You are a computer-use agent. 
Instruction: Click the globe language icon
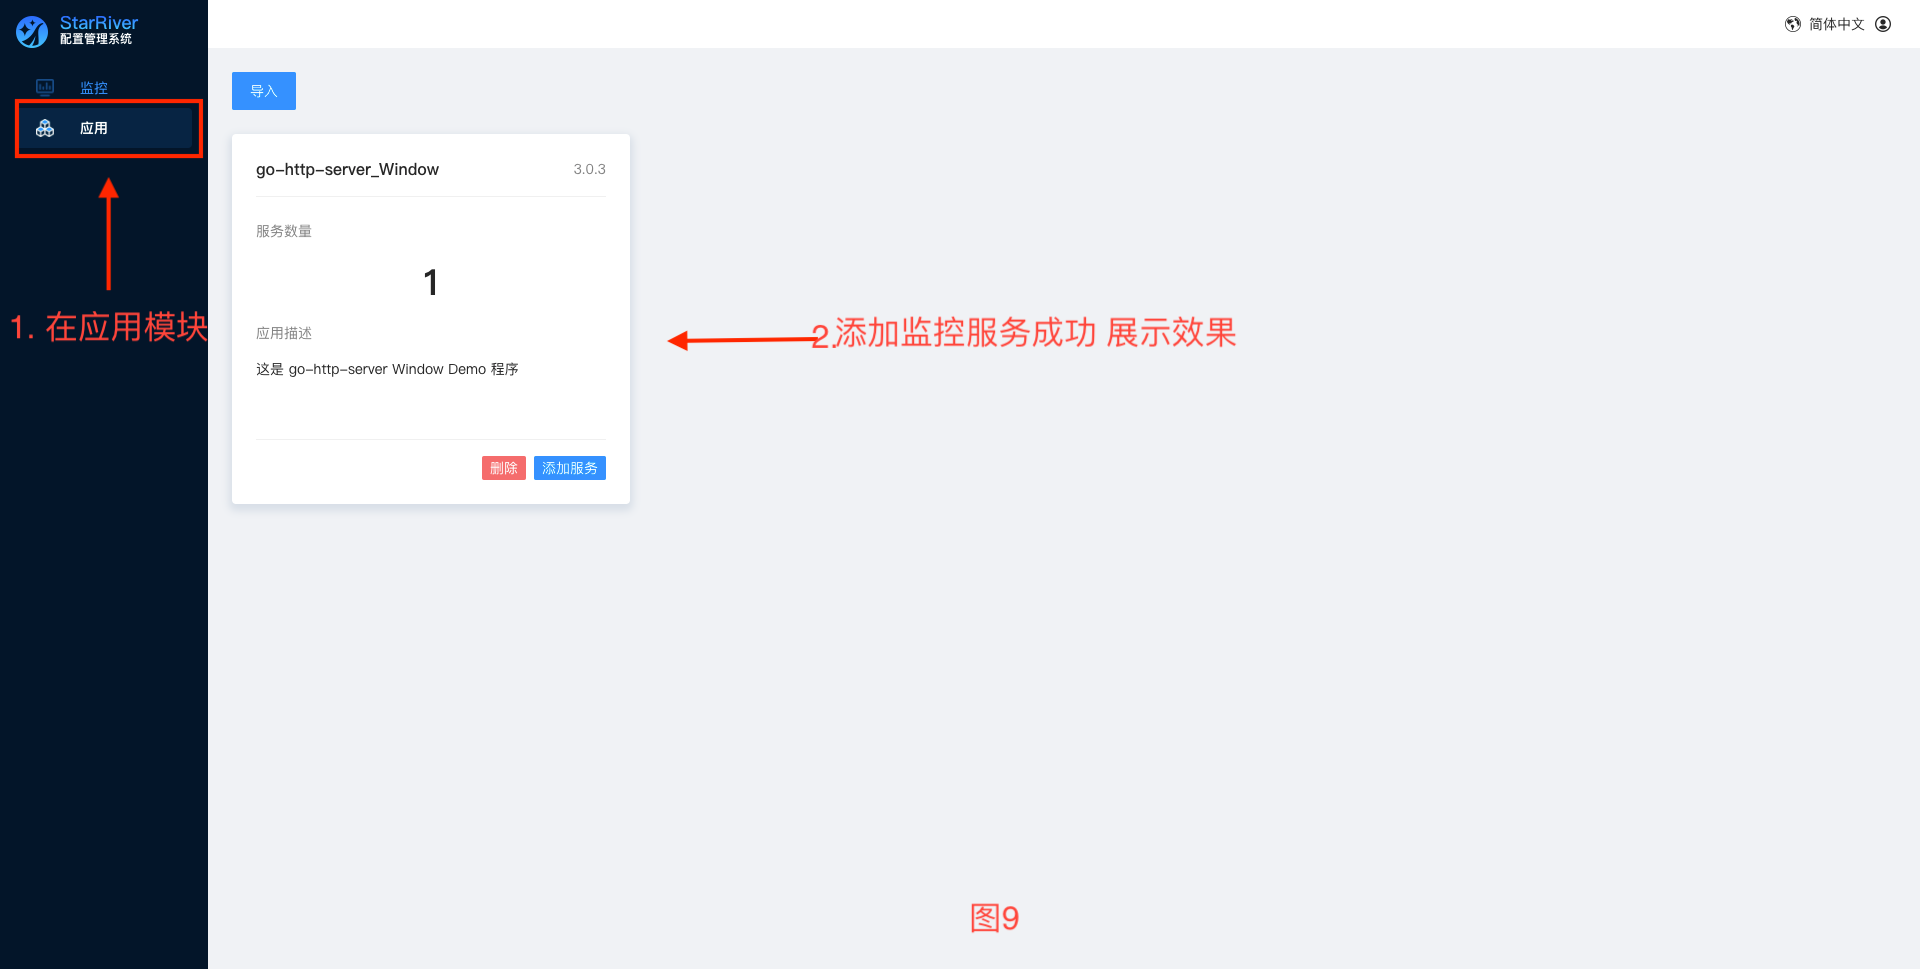[1793, 24]
